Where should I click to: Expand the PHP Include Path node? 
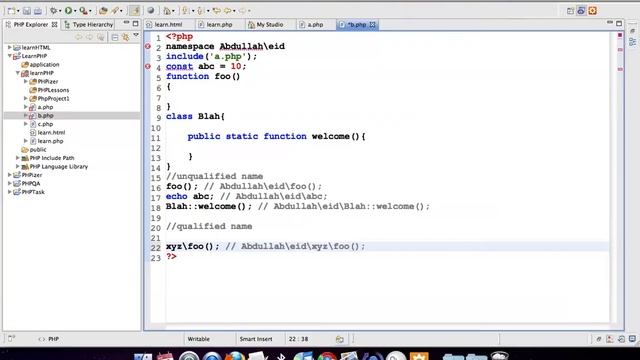[x=18, y=158]
